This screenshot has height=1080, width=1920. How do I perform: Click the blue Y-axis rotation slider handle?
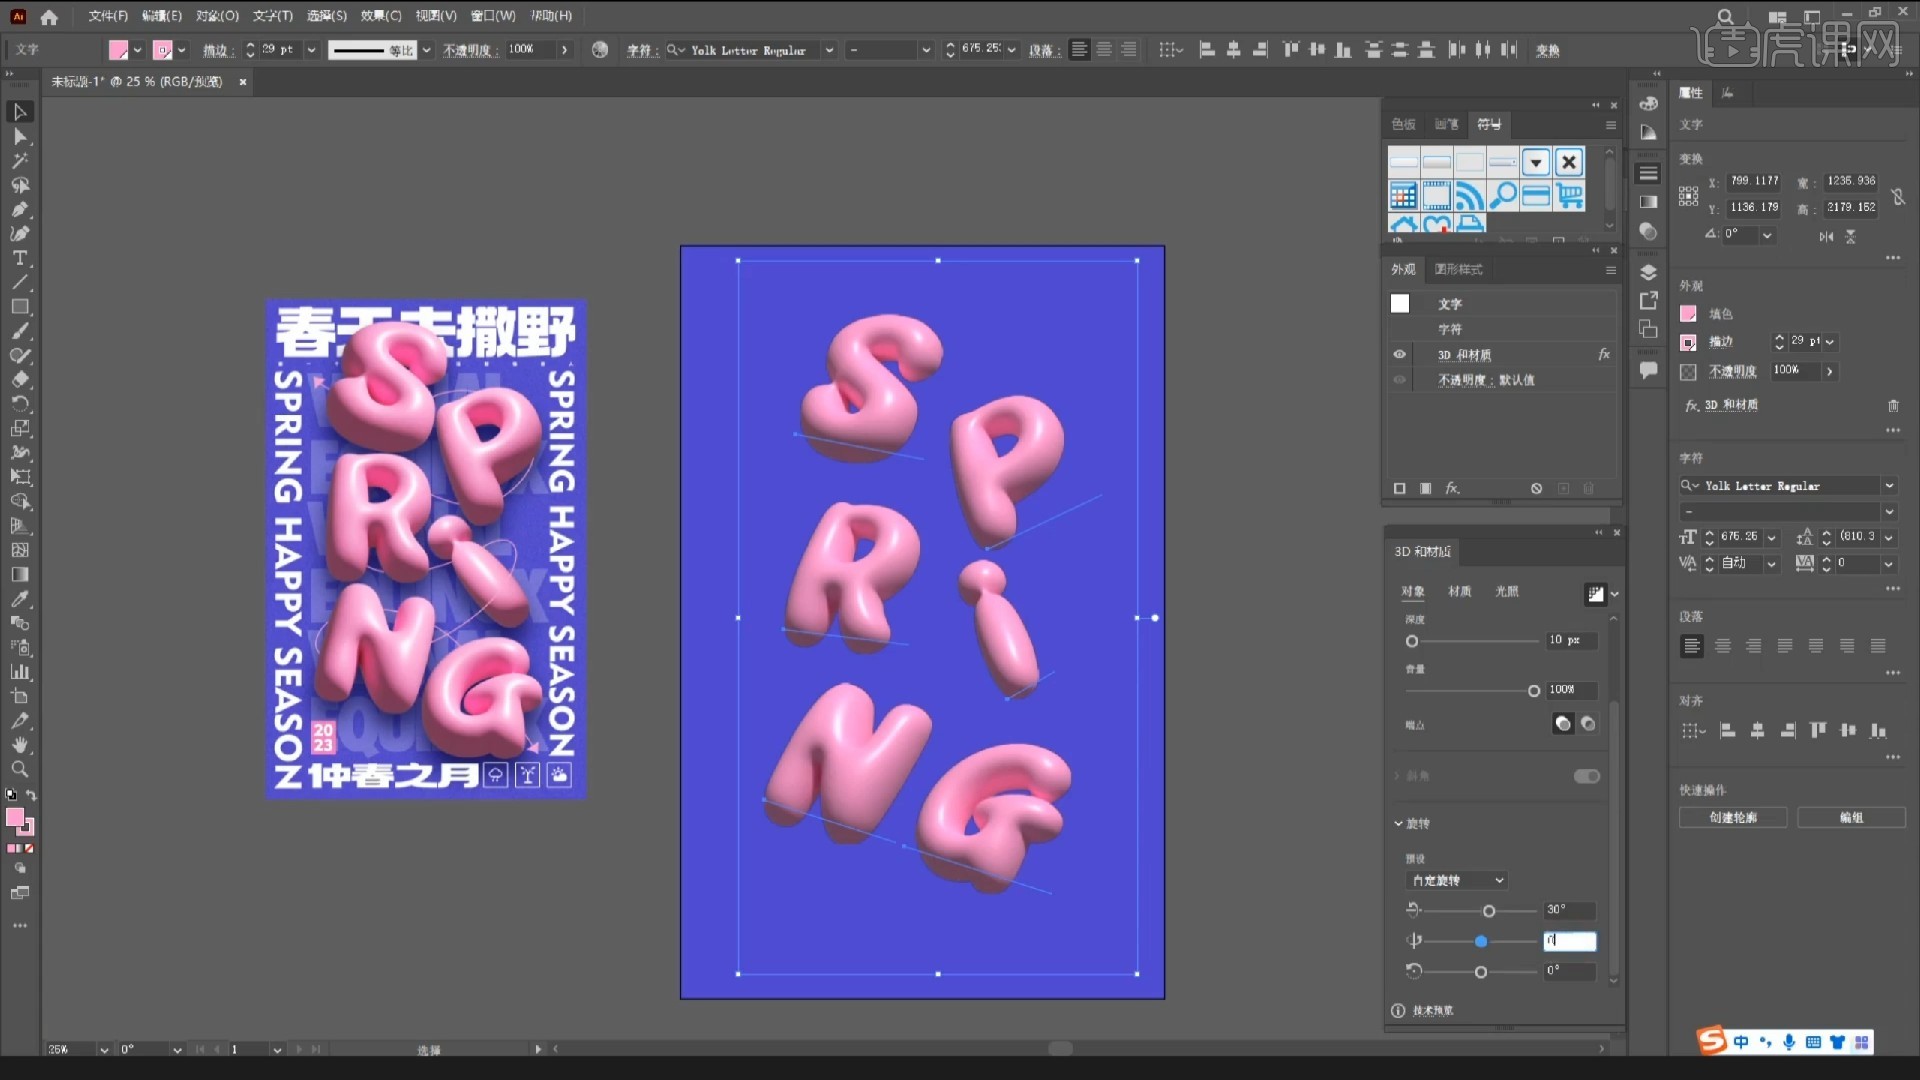pyautogui.click(x=1481, y=941)
